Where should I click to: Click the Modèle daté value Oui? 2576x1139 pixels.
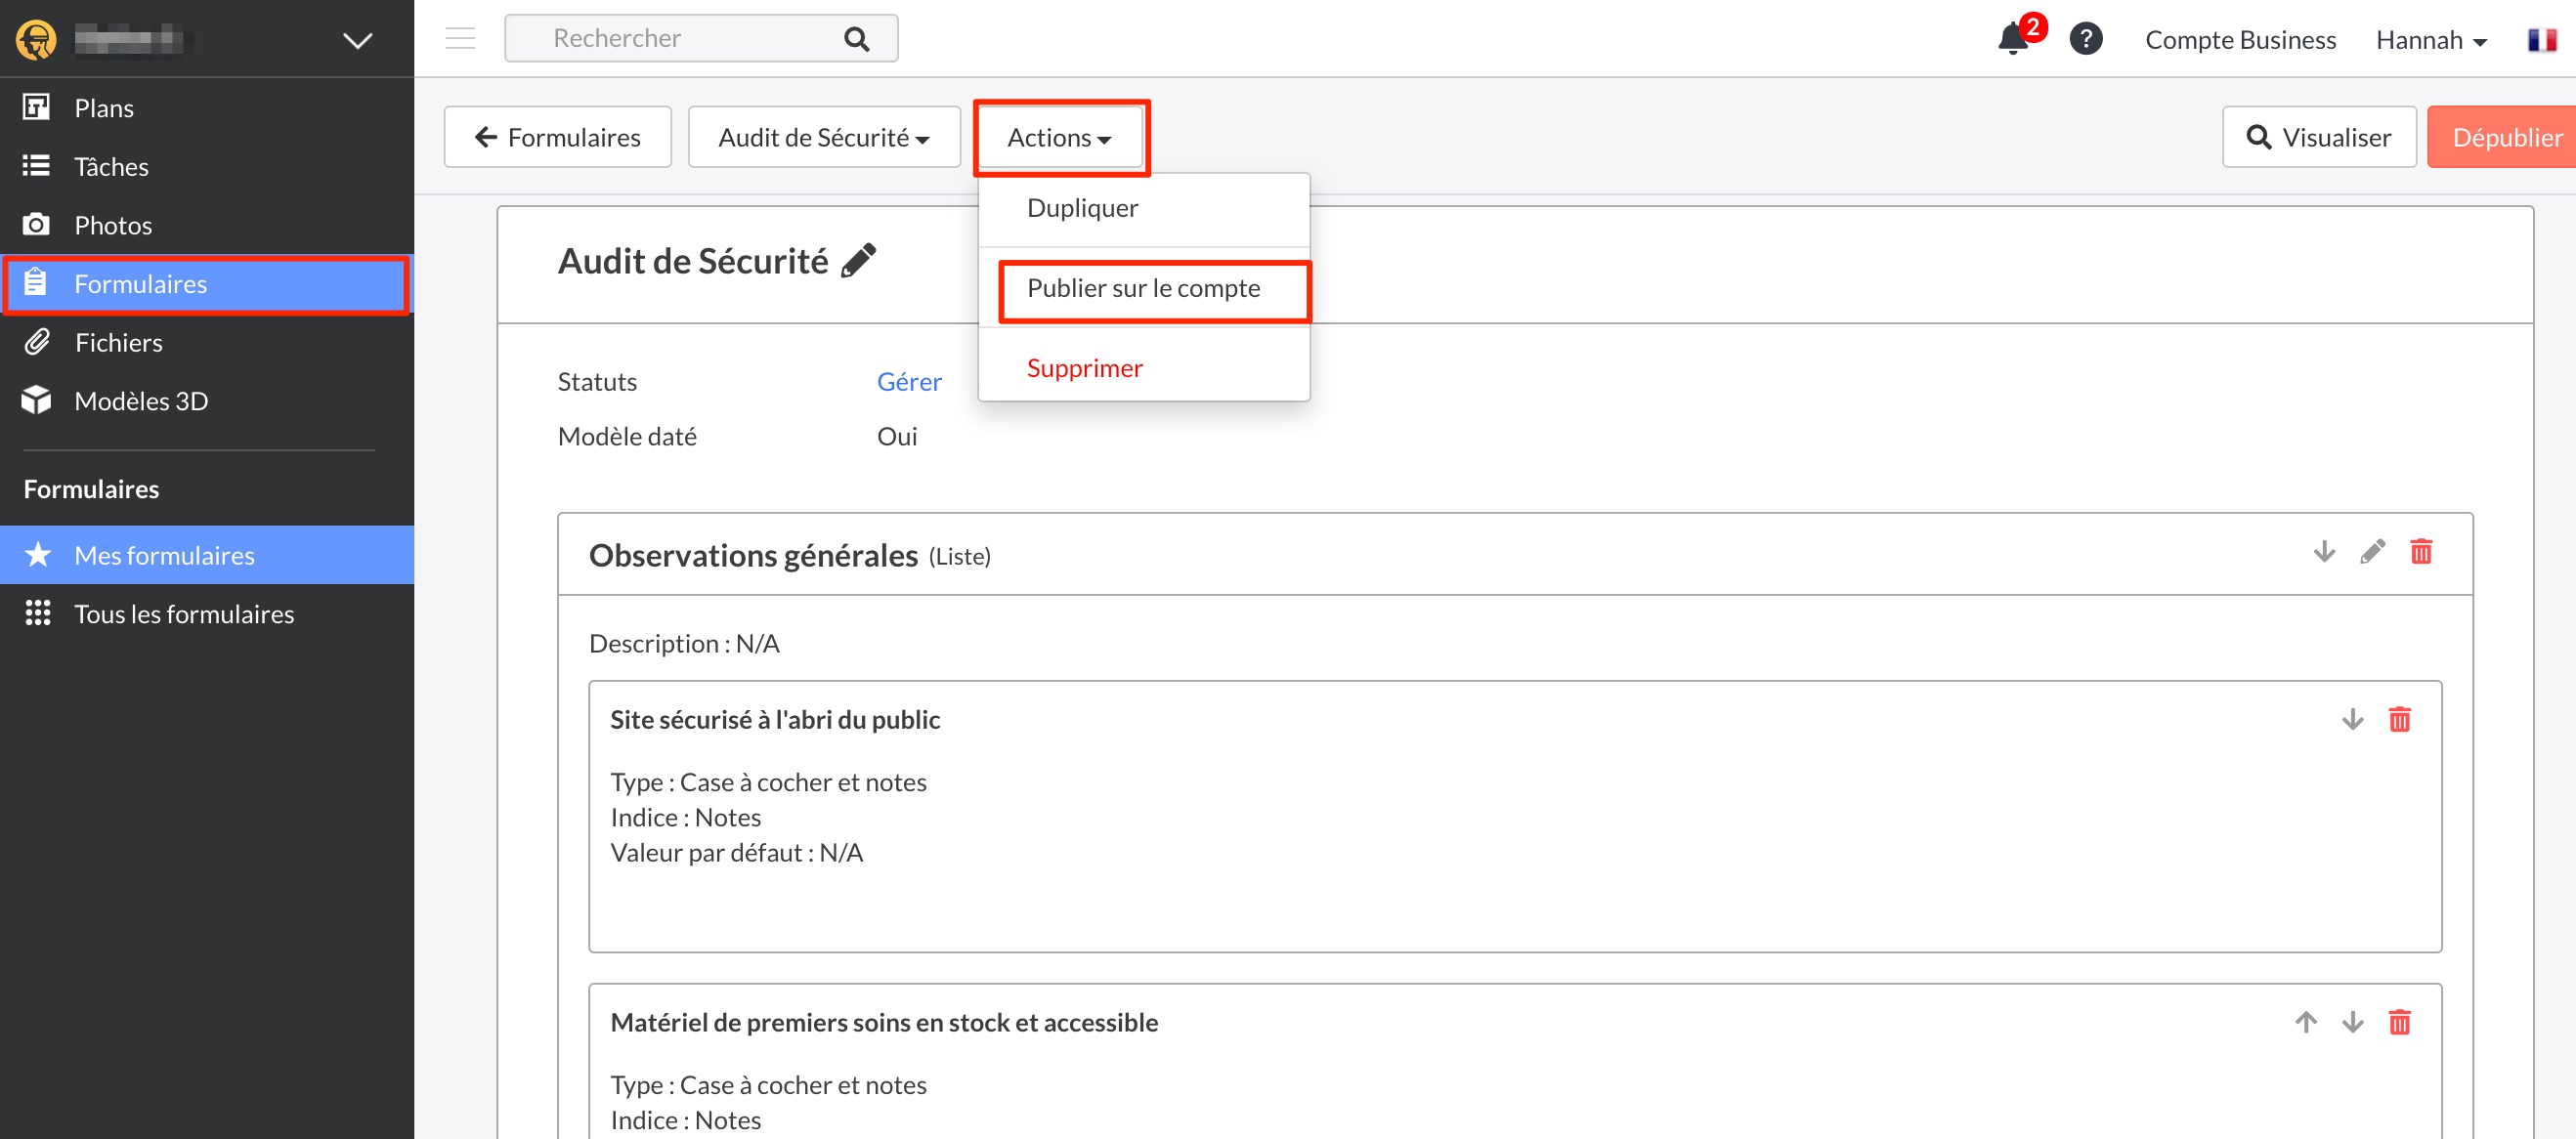(x=897, y=437)
